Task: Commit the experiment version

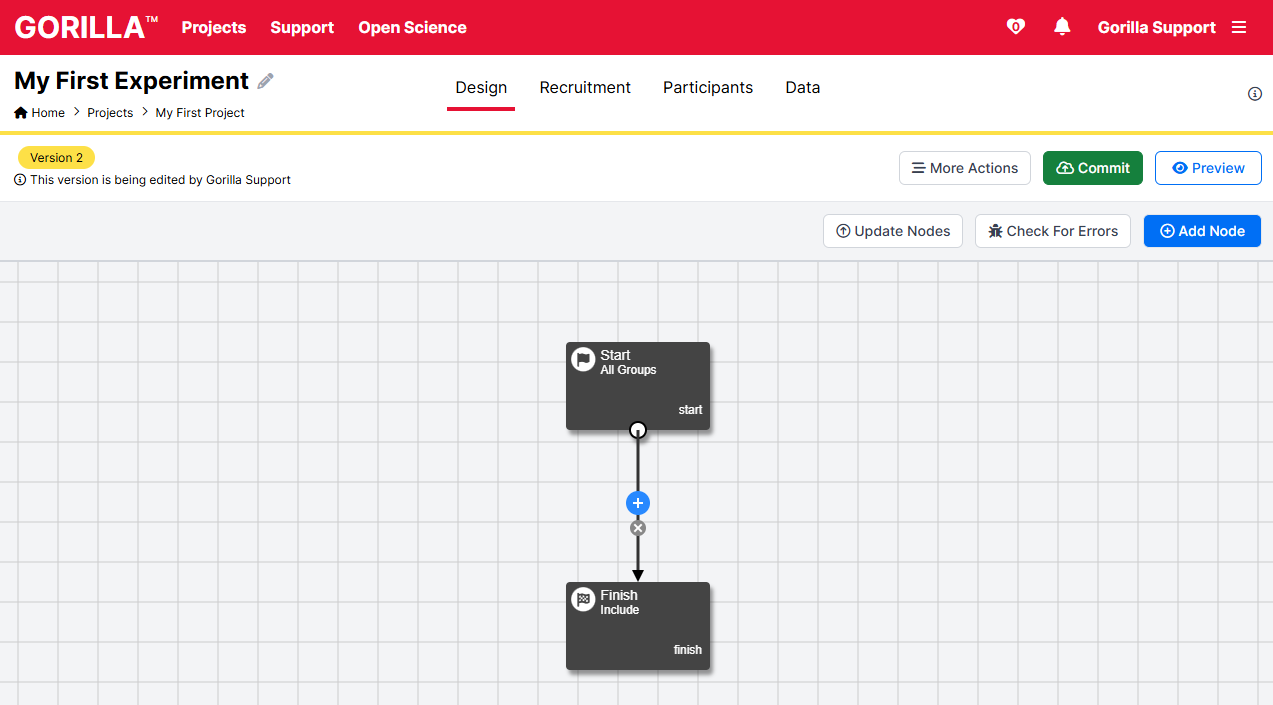Action: [x=1092, y=168]
